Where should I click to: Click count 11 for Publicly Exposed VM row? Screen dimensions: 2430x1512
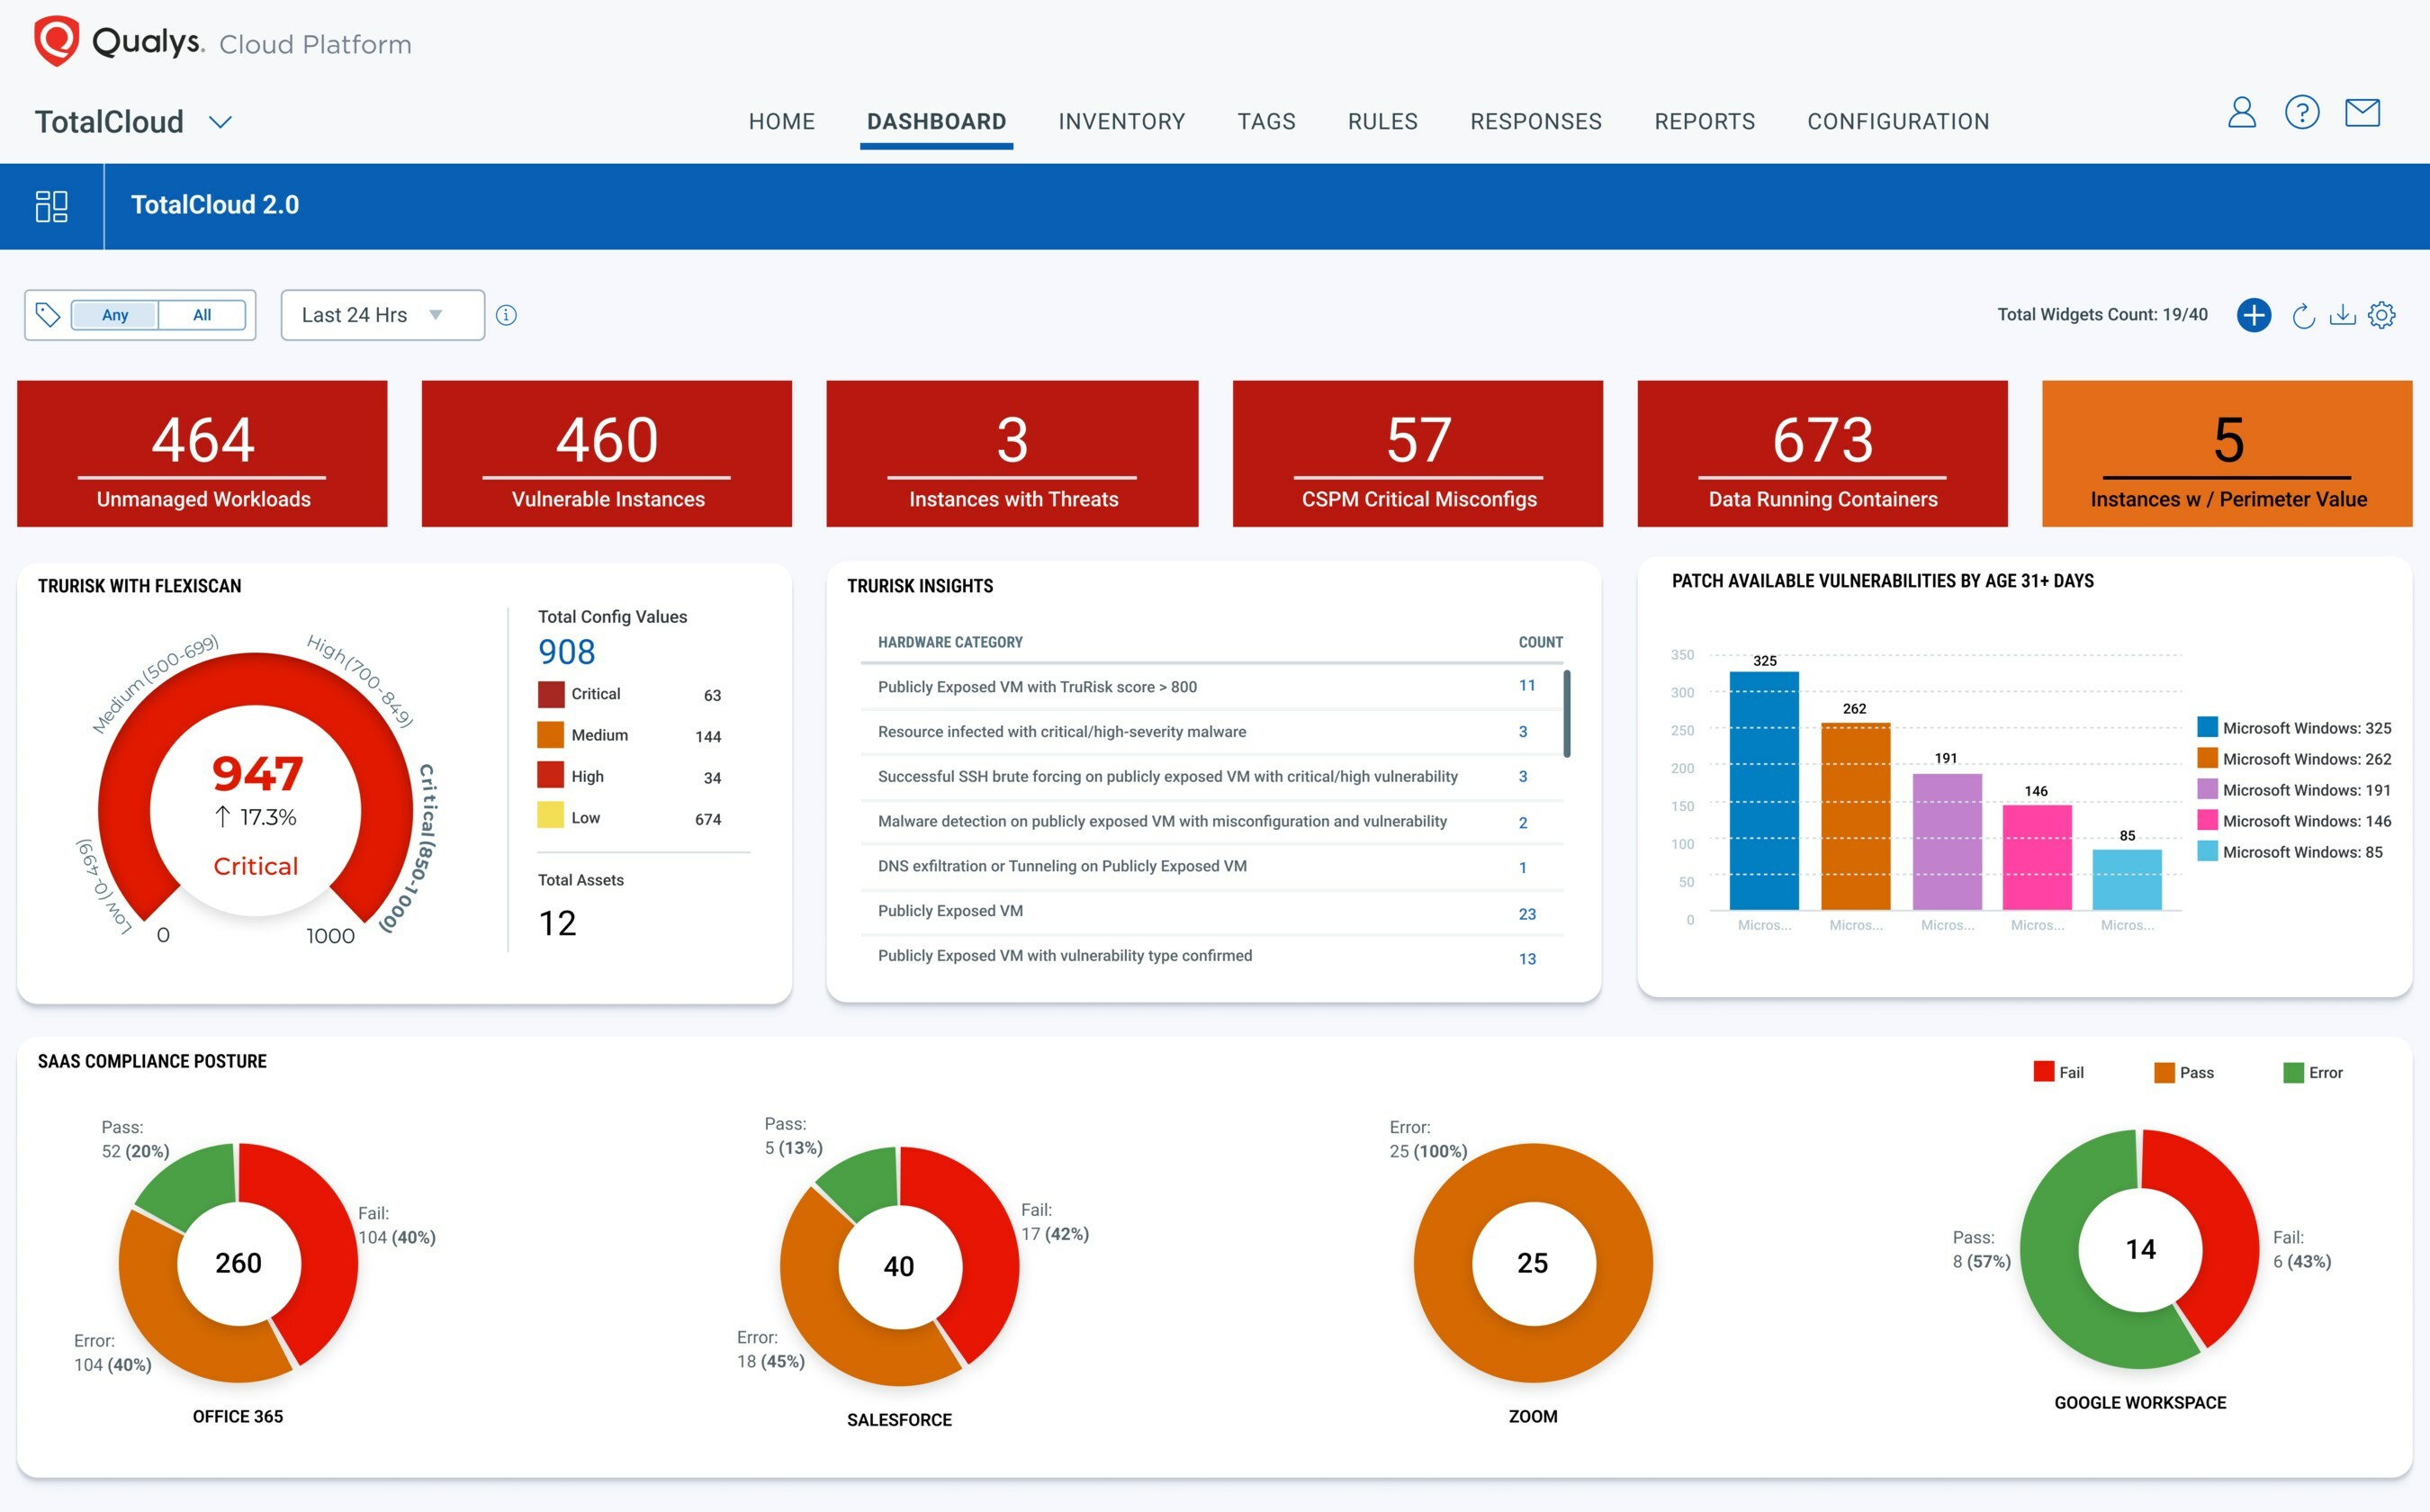pos(1526,685)
